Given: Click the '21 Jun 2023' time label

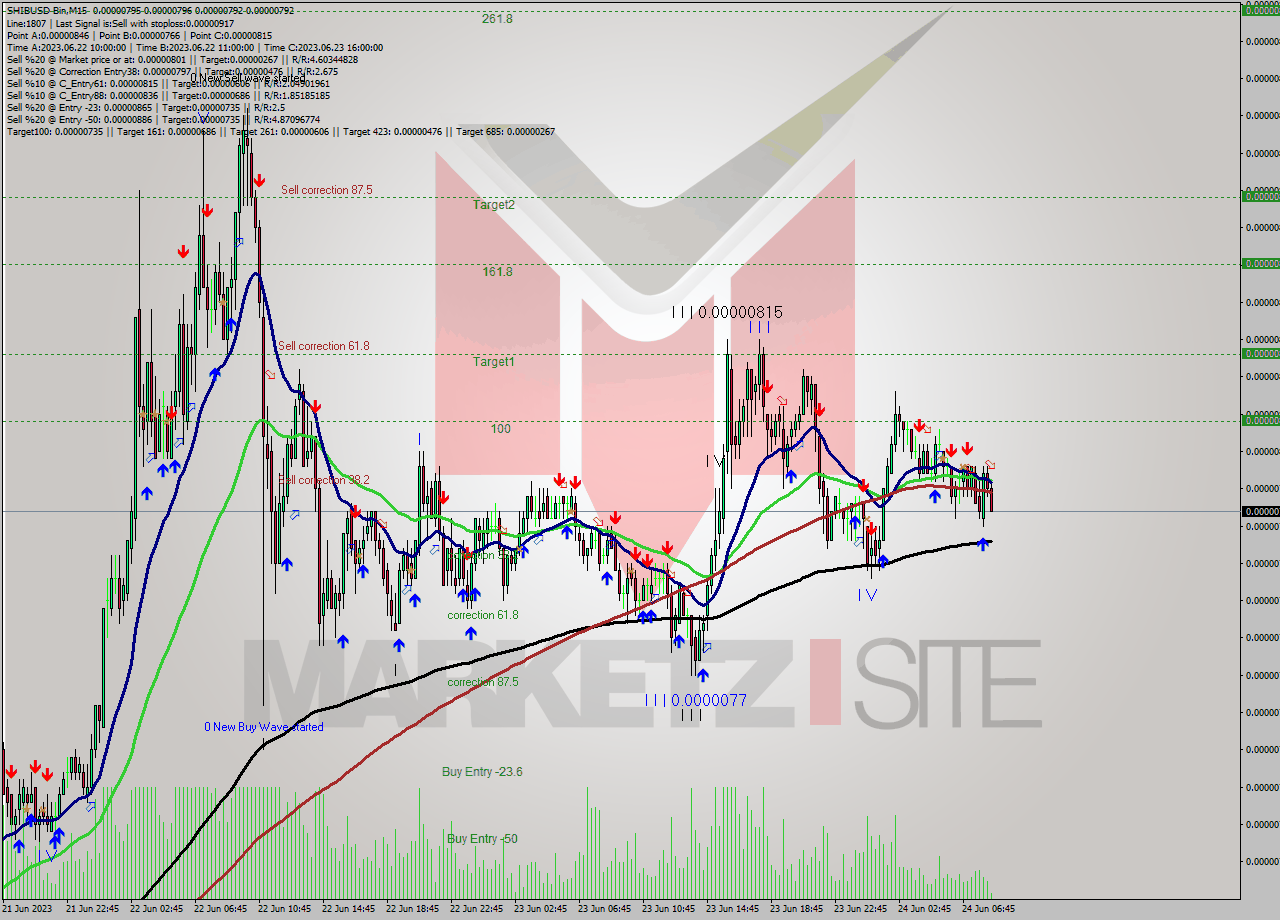Looking at the screenshot, I should click(26, 909).
